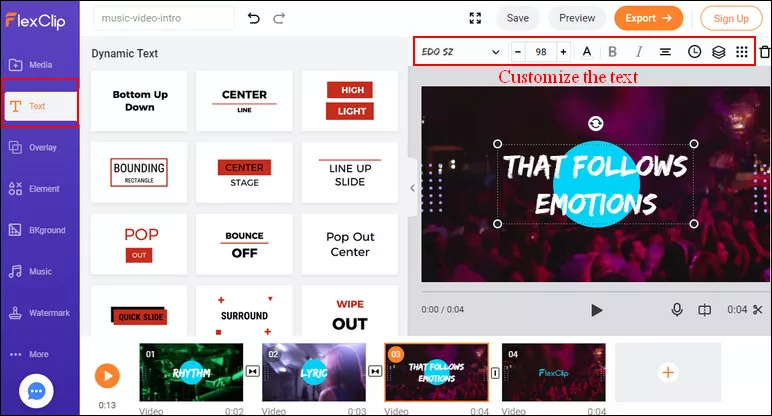
Task: Open the text position grid icon
Action: (x=742, y=52)
